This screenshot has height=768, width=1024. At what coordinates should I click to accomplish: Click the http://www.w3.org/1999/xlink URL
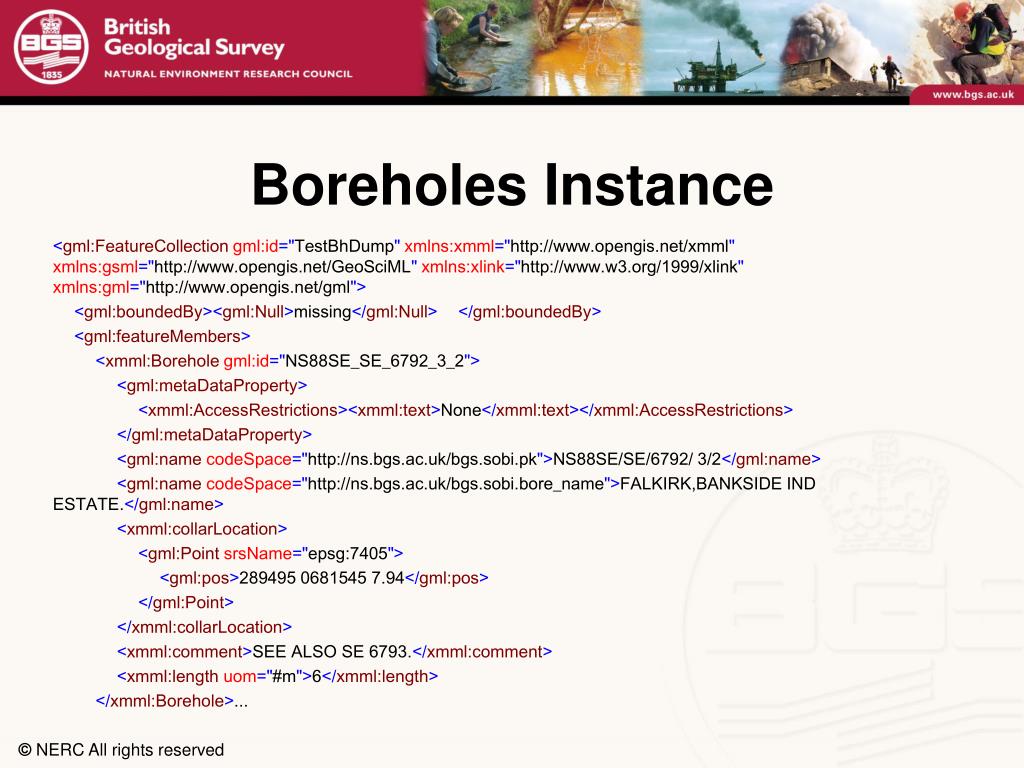[630, 267]
